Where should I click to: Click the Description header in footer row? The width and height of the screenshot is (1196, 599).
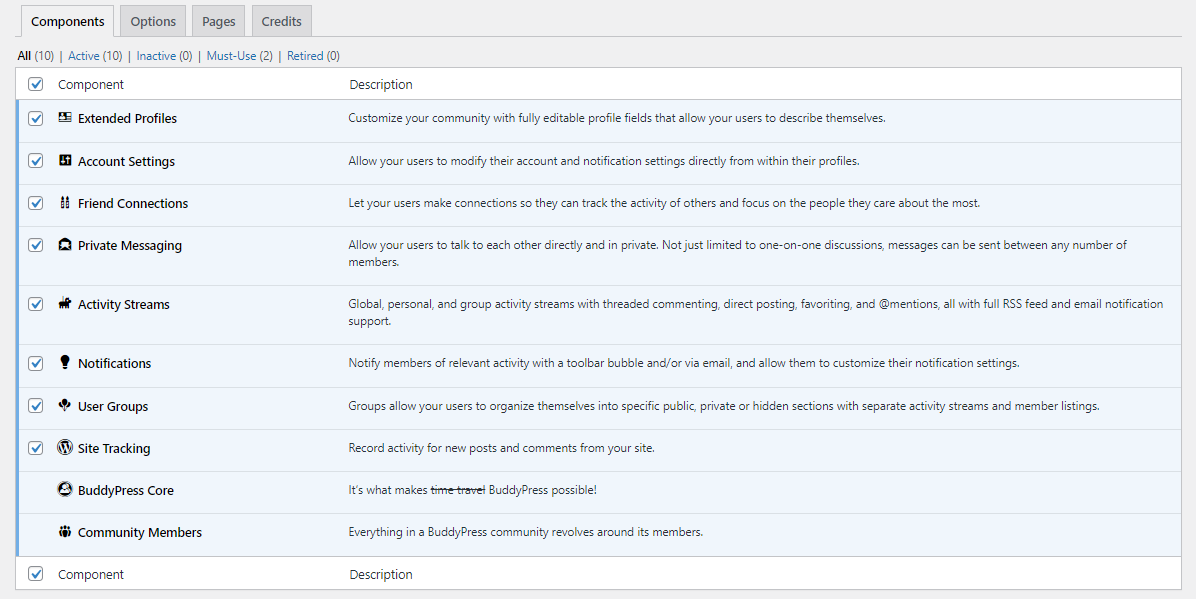point(381,574)
